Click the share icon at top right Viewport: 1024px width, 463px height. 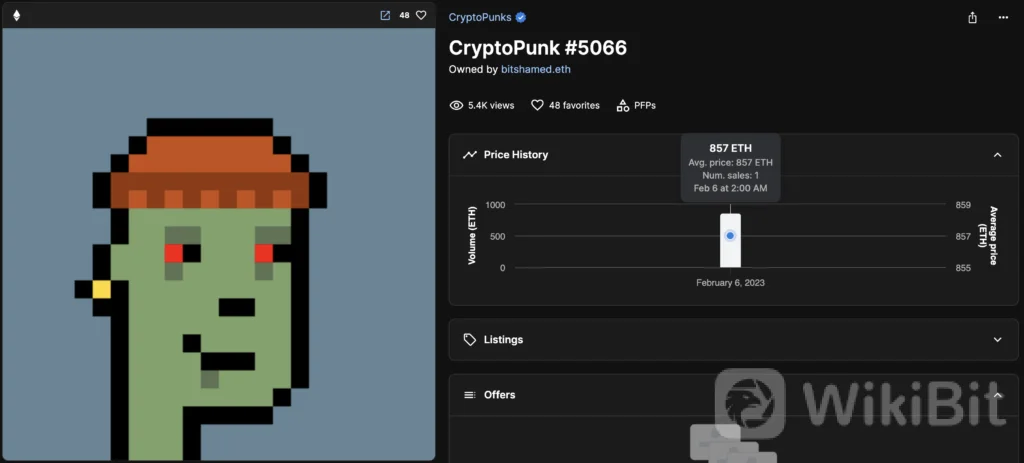coord(972,17)
